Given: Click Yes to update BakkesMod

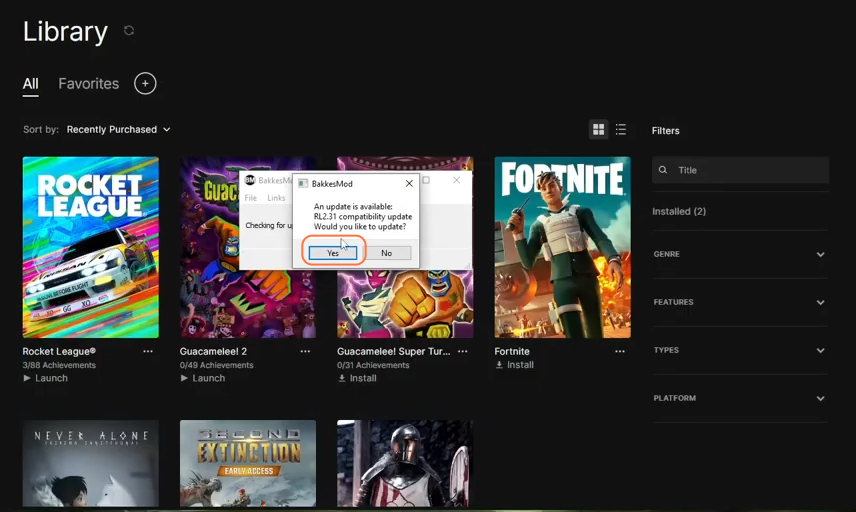Looking at the screenshot, I should point(333,253).
